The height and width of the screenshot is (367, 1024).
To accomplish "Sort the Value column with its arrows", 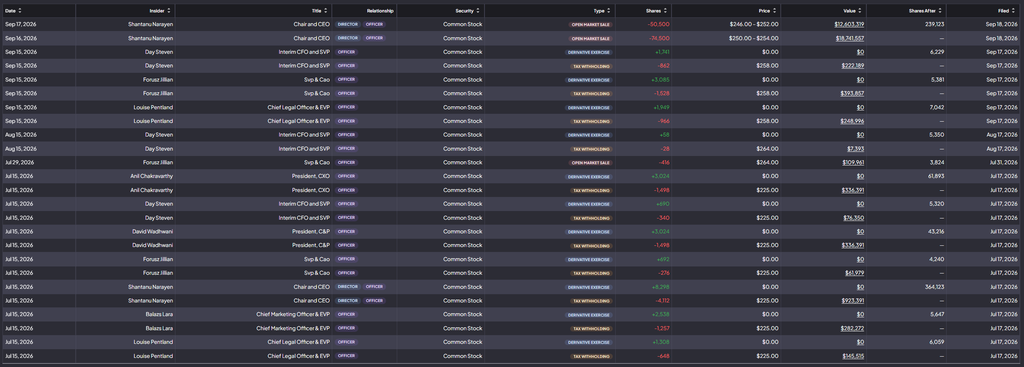I will point(861,10).
